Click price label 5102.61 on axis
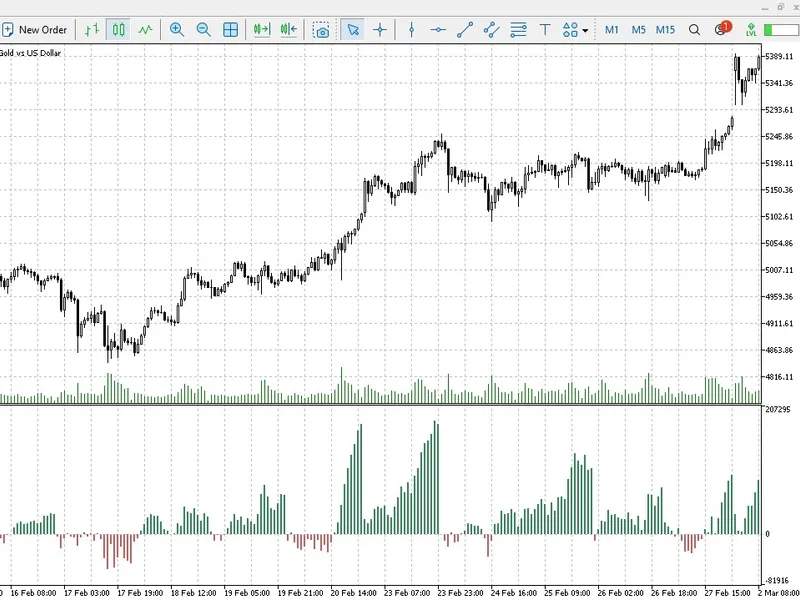 [779, 216]
